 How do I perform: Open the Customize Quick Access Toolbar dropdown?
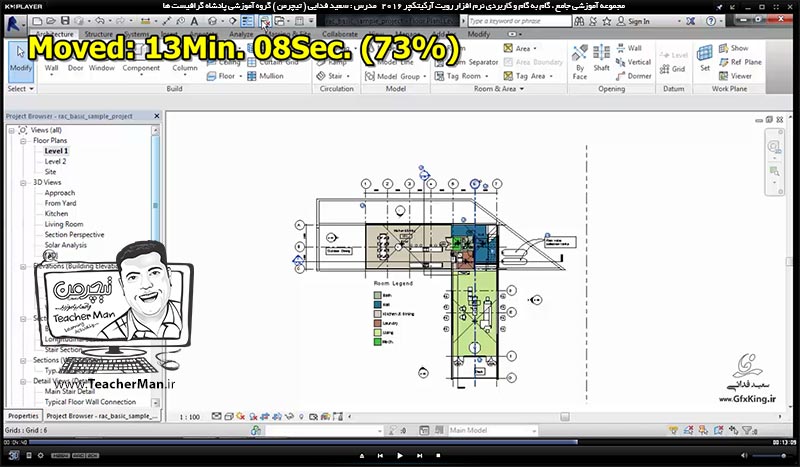(311, 21)
